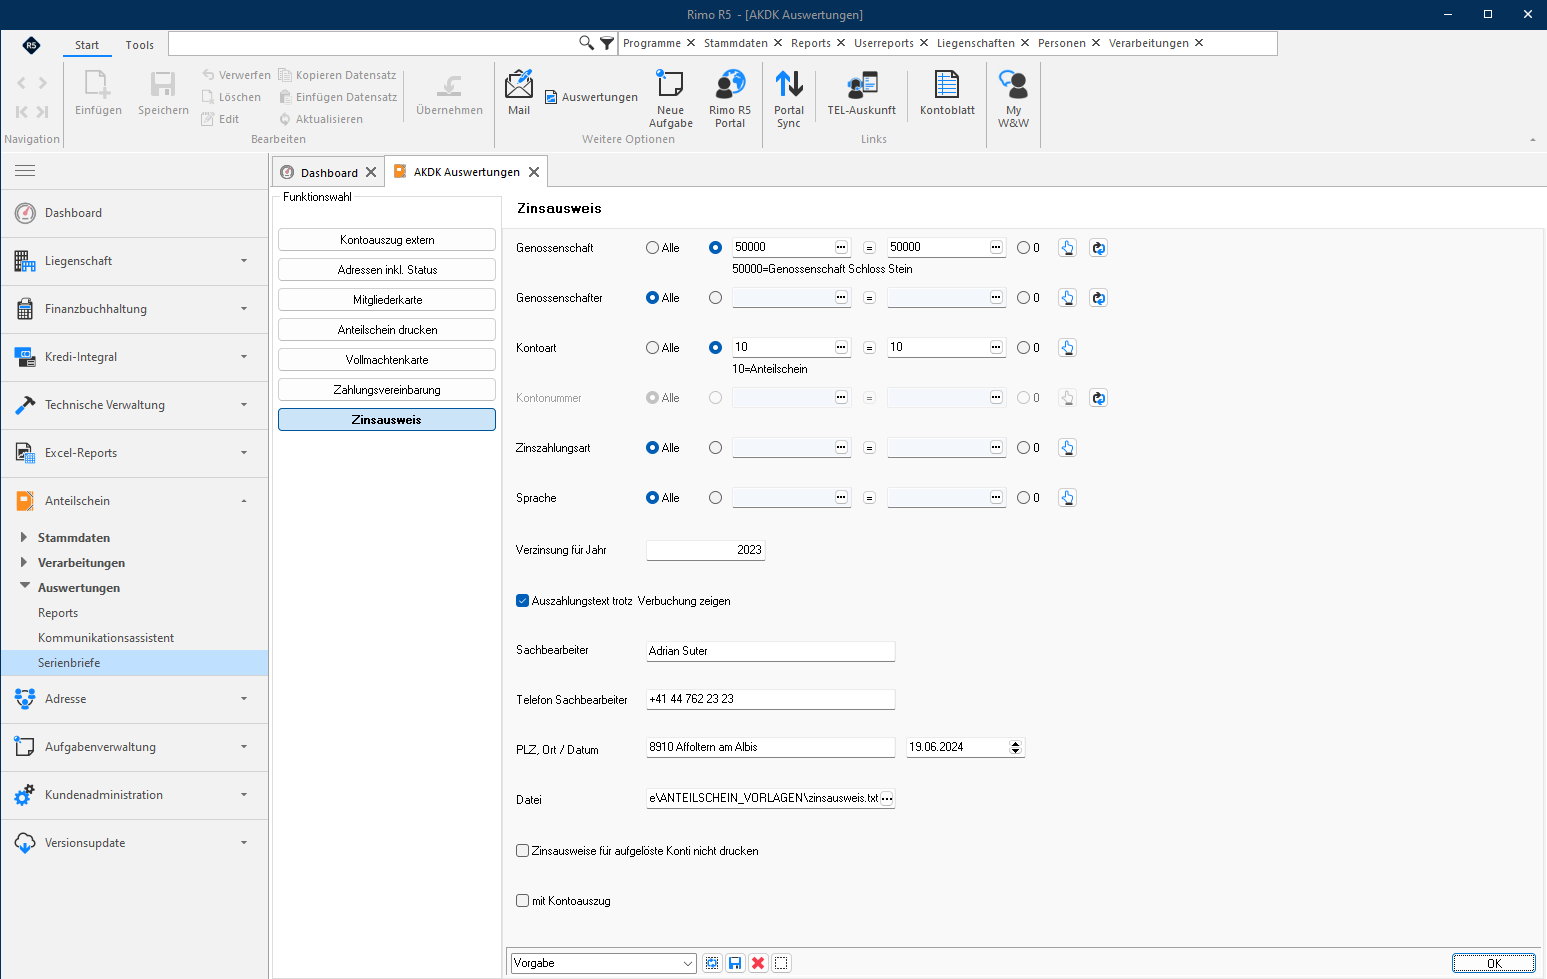The image size is (1547, 979).
Task: Uncheck Auszahlungstext trotz Verbuchung zeigen
Action: [522, 601]
